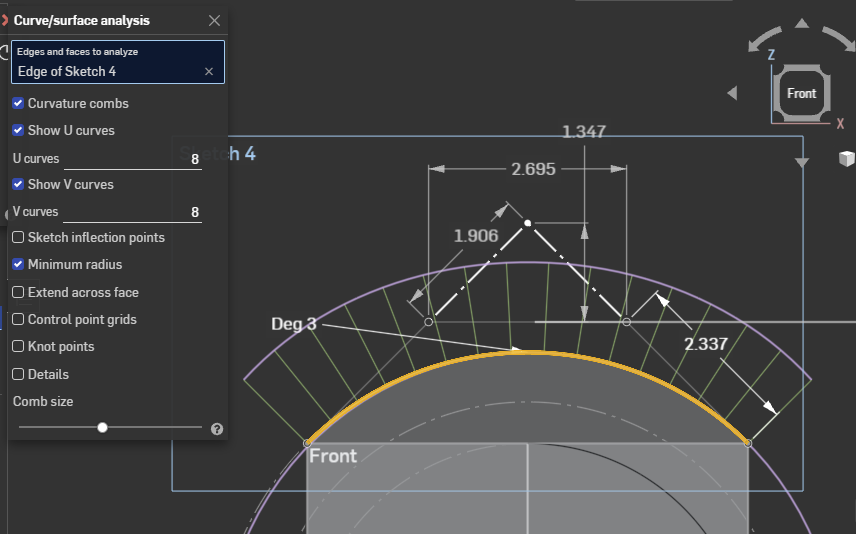Image resolution: width=856 pixels, height=534 pixels.
Task: Enable Knot points checkbox
Action: point(18,346)
